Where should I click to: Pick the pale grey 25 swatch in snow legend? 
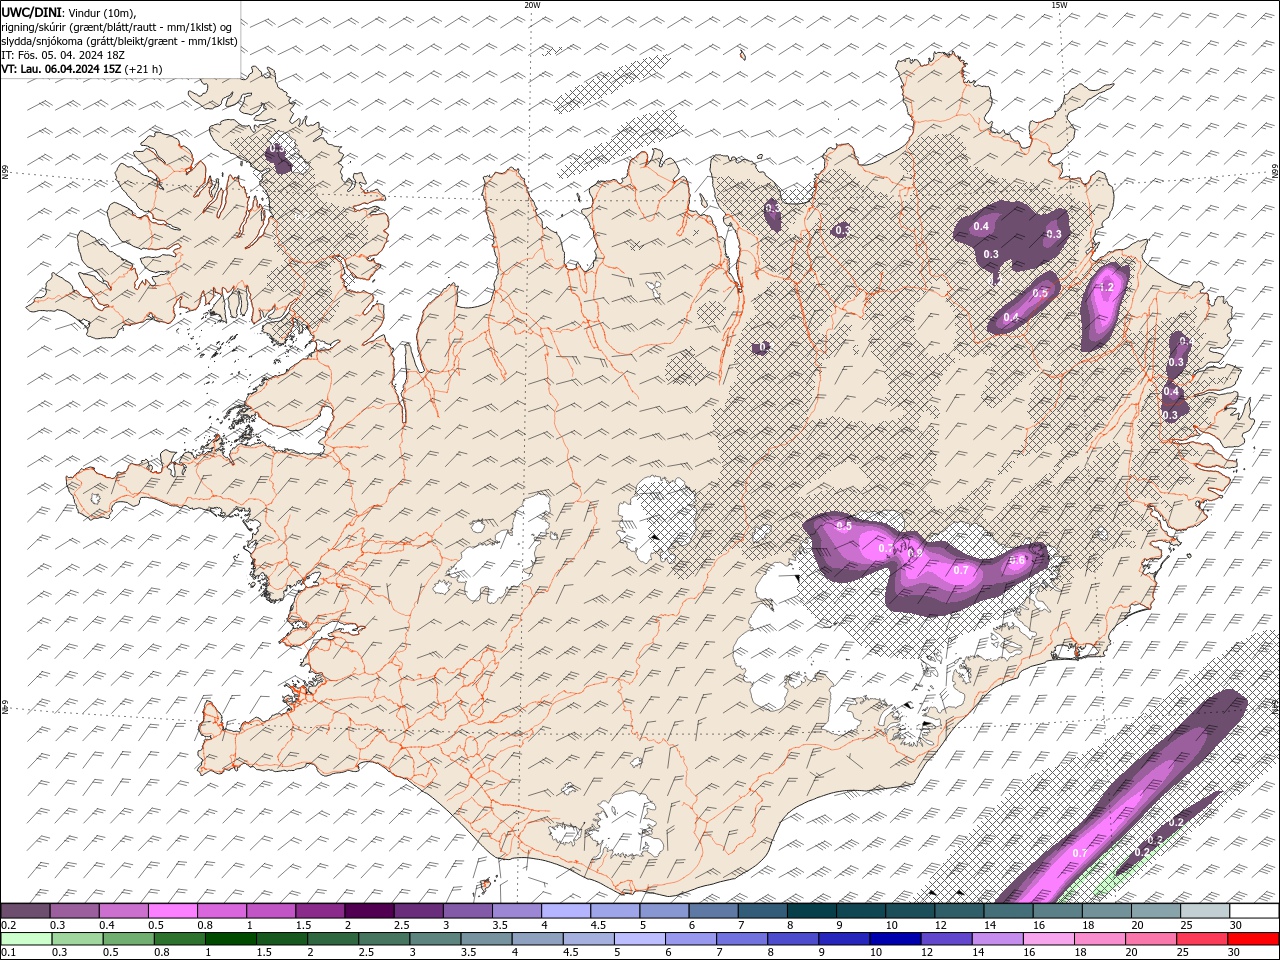pyautogui.click(x=1204, y=911)
